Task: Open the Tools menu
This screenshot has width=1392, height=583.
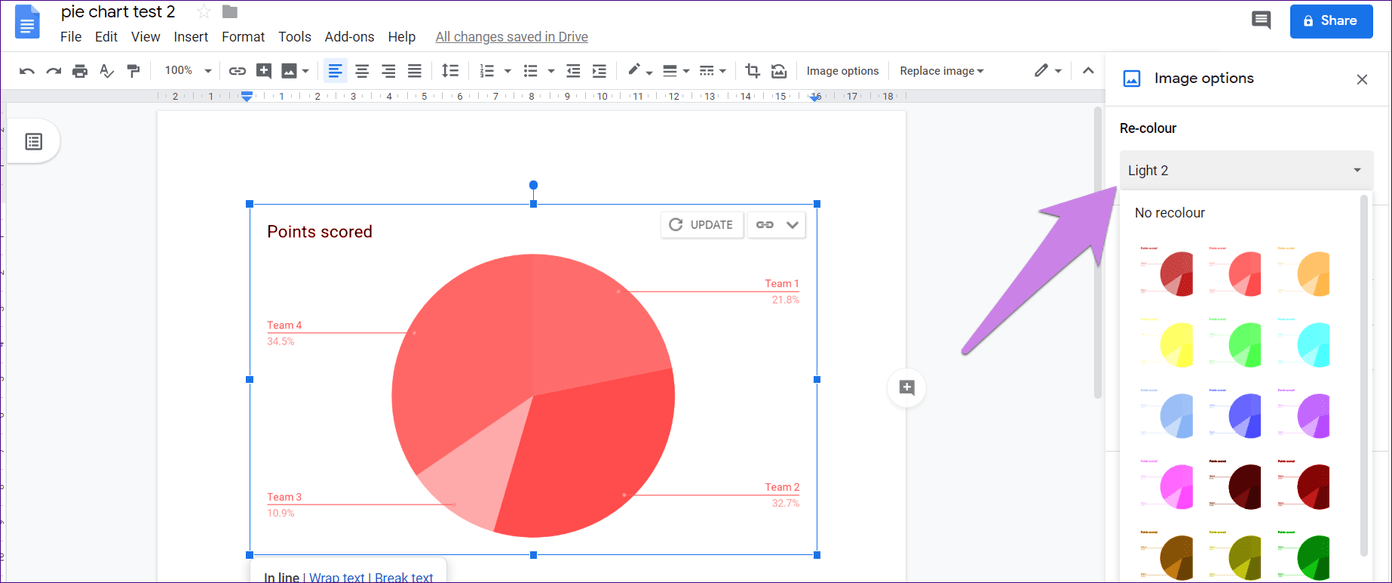Action: [x=295, y=37]
